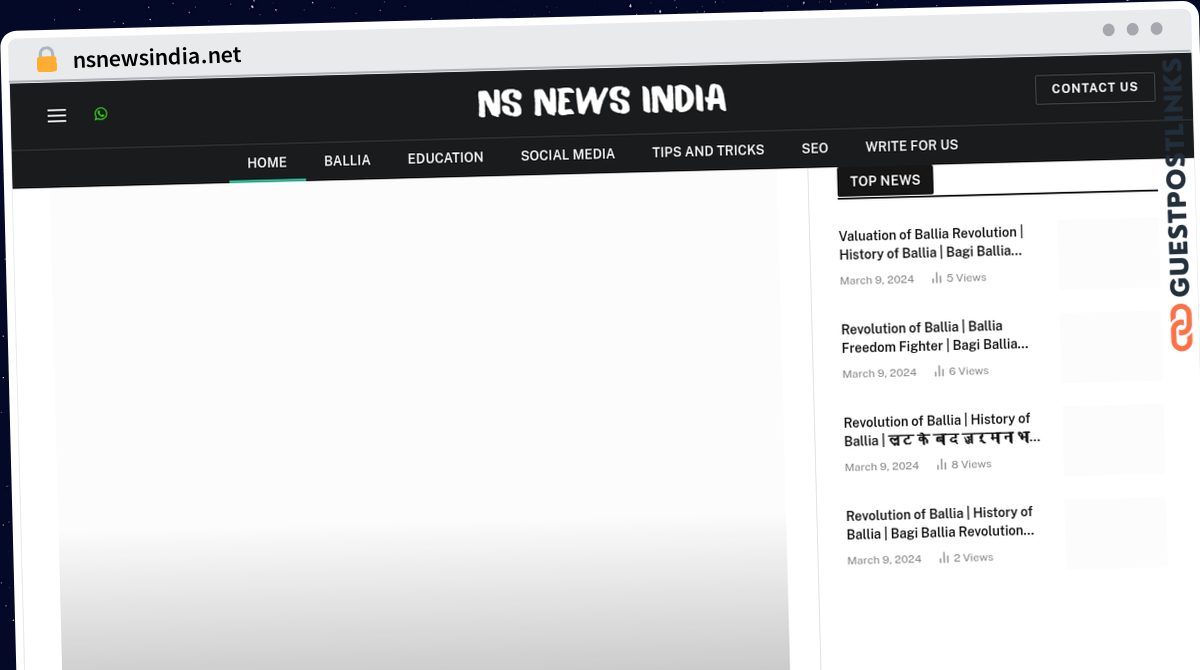Open Tips and Tricks category
The height and width of the screenshot is (670, 1200).
(x=708, y=151)
